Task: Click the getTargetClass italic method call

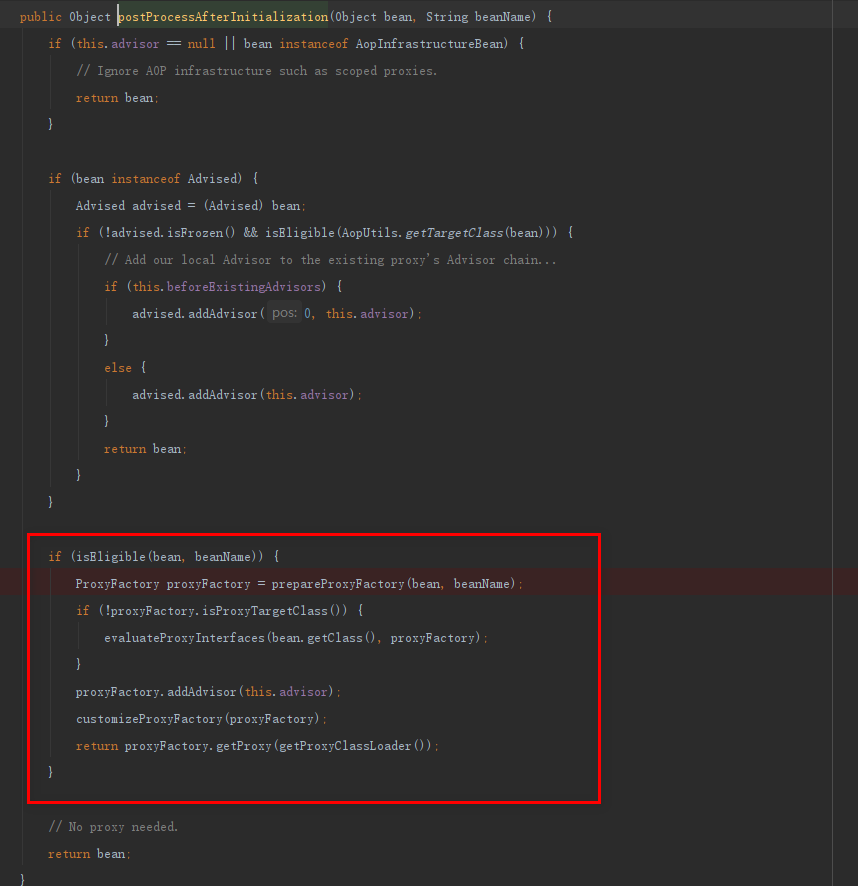Action: [x=454, y=233]
